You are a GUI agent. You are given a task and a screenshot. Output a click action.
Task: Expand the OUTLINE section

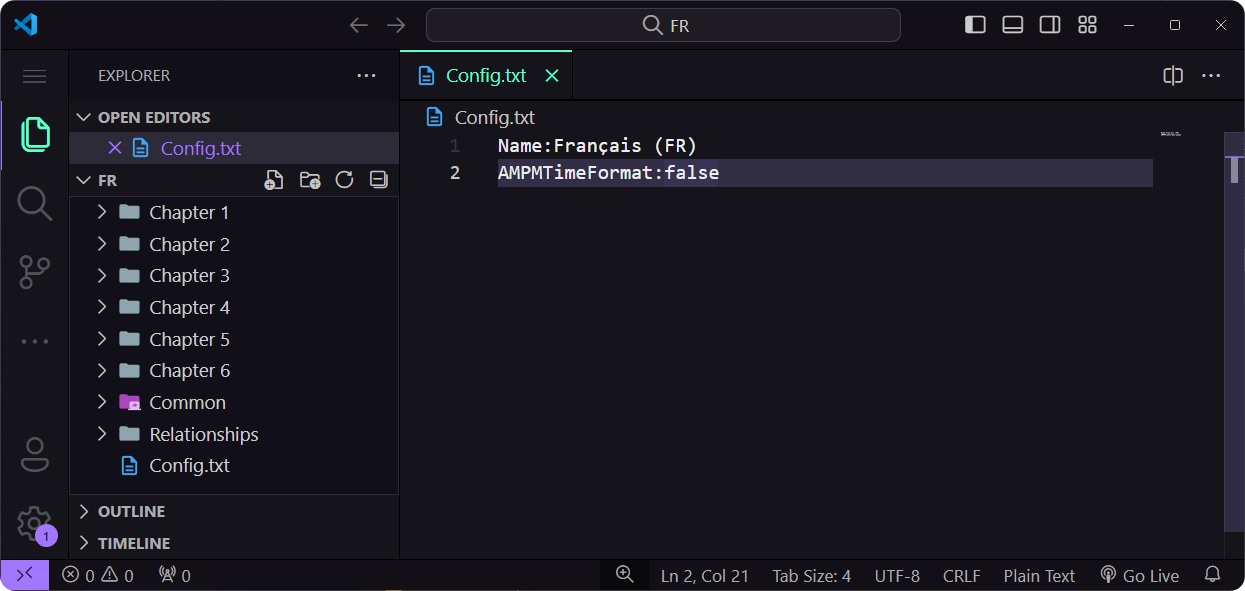pos(131,511)
